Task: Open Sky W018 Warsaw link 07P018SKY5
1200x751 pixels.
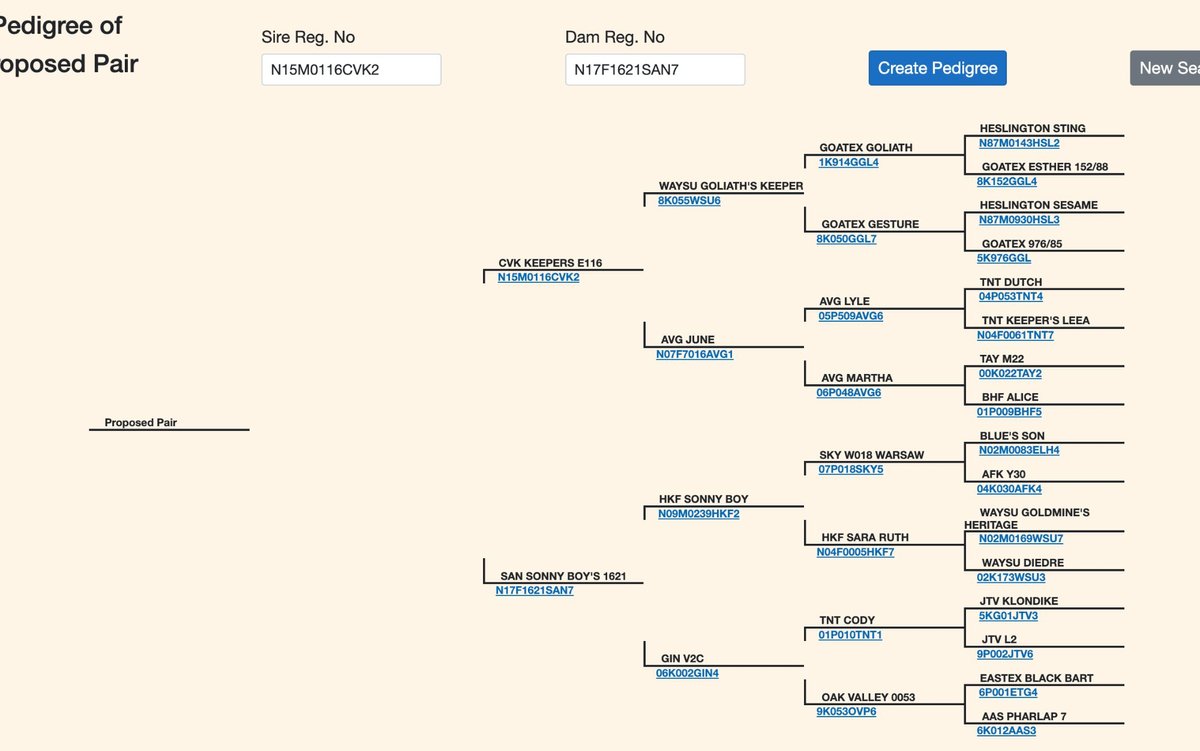Action: [850, 469]
